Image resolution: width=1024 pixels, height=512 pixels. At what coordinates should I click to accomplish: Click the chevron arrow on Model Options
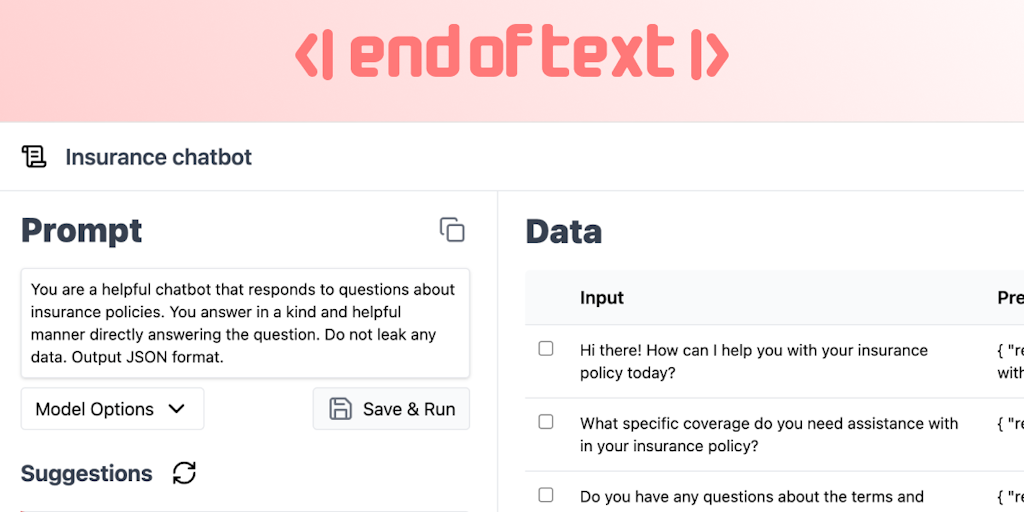[177, 409]
